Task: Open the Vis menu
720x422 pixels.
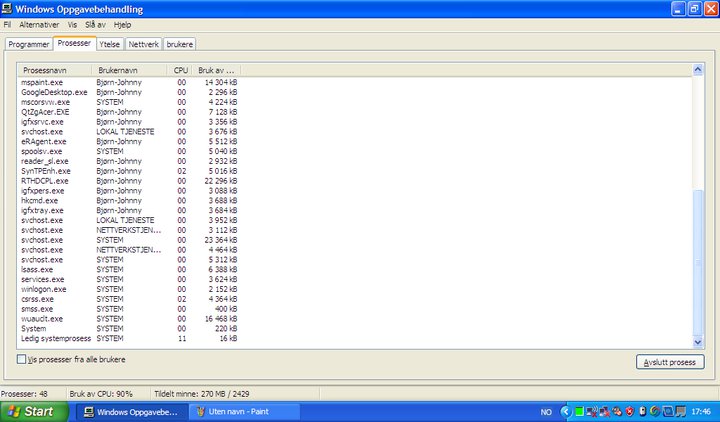Action: coord(72,25)
